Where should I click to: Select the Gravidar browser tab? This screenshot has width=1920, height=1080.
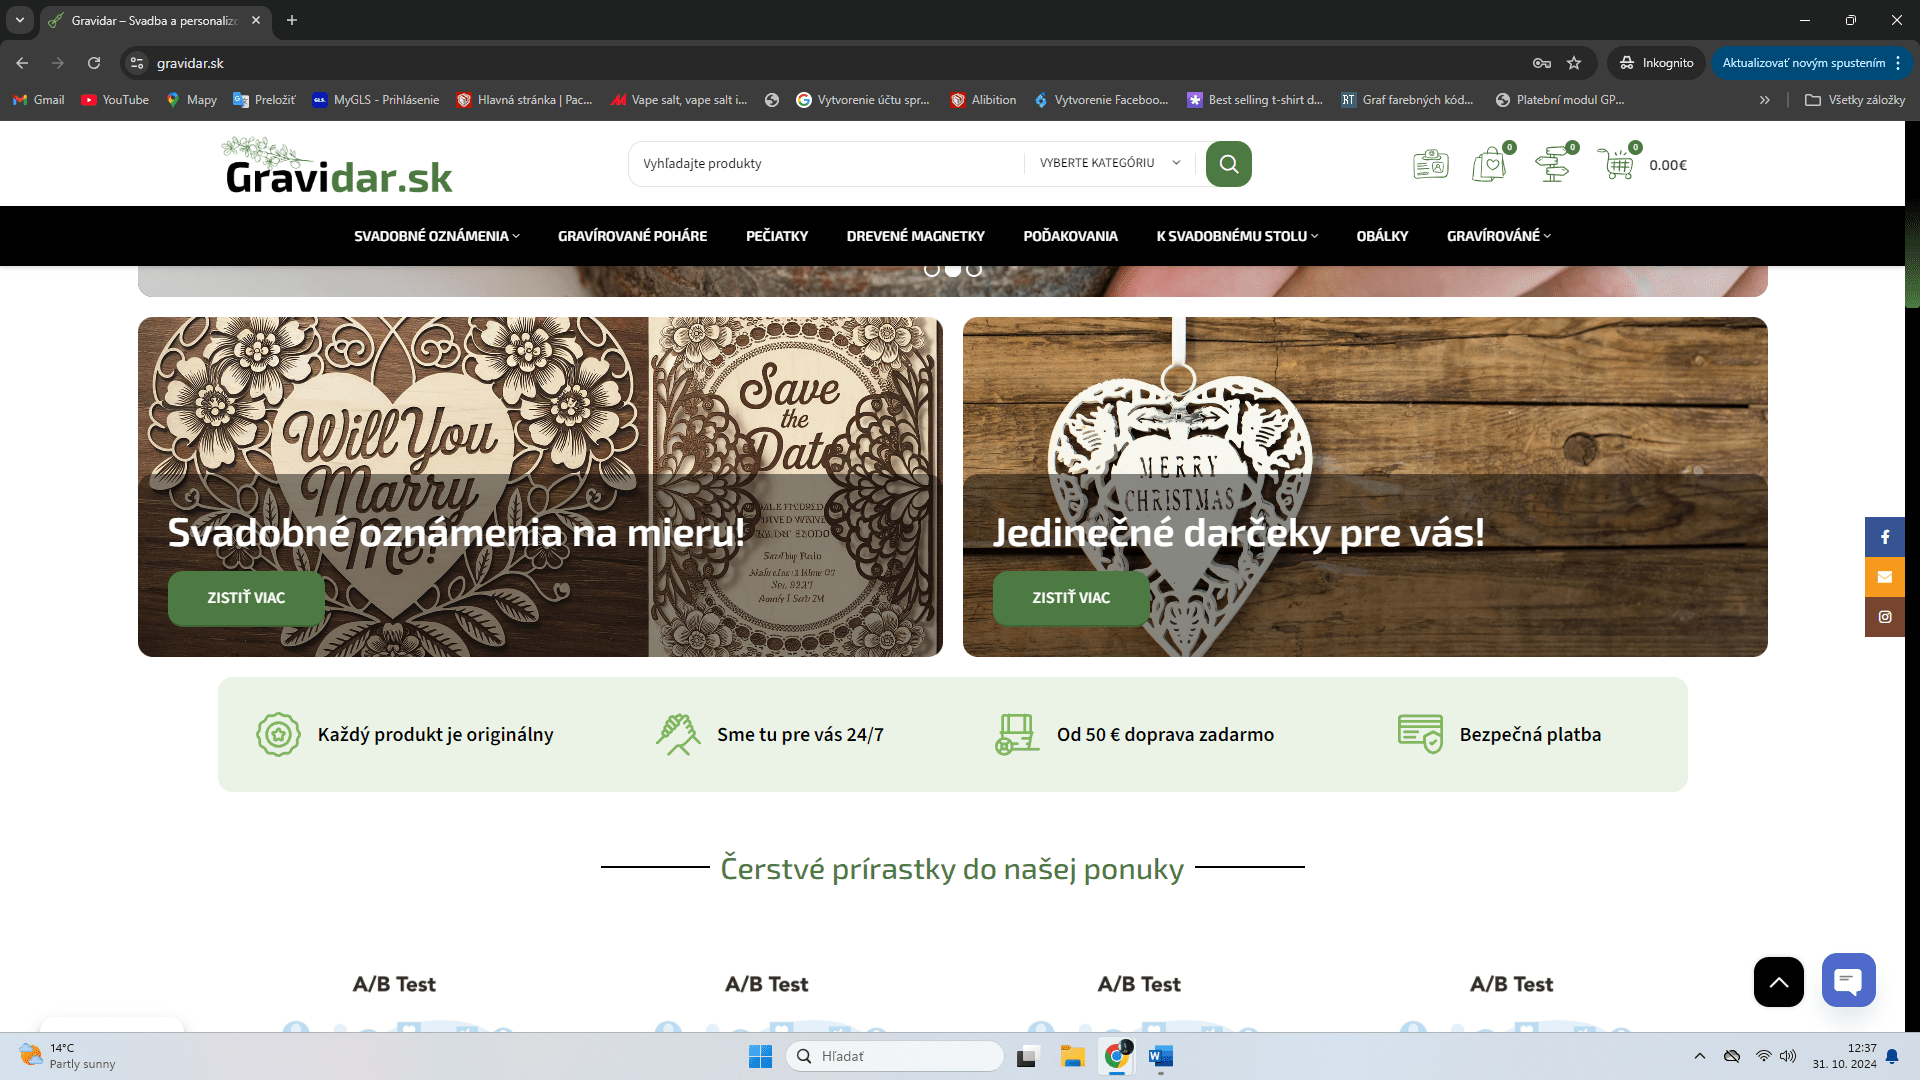coord(155,20)
